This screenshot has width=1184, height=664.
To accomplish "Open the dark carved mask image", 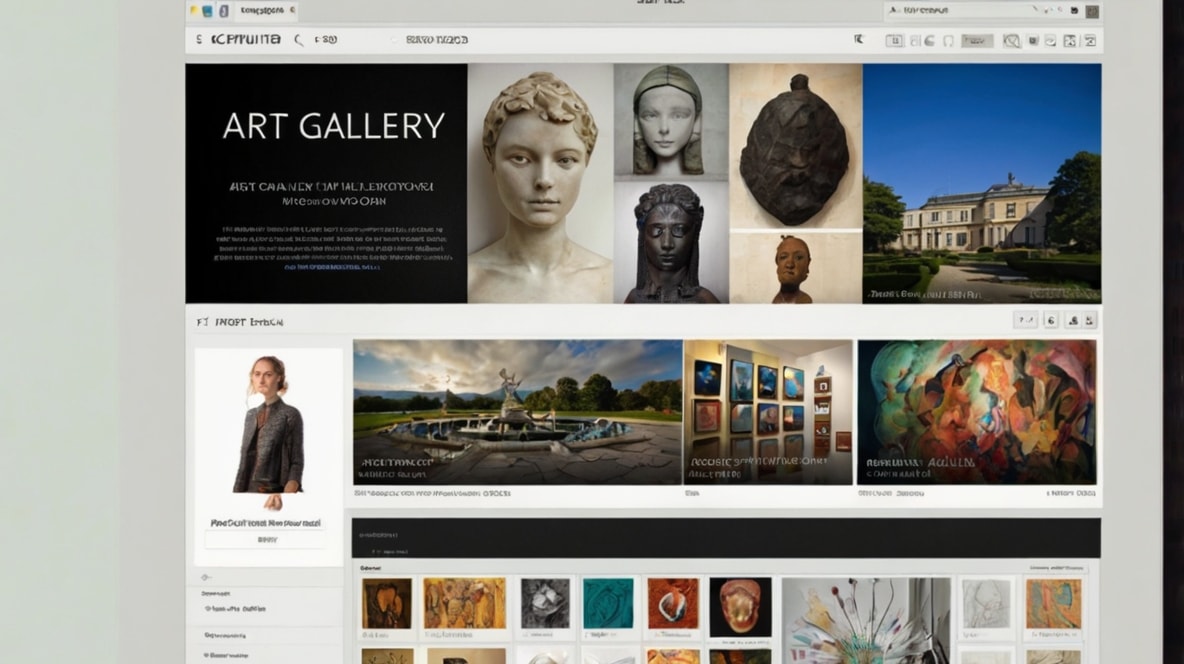I will [x=795, y=147].
